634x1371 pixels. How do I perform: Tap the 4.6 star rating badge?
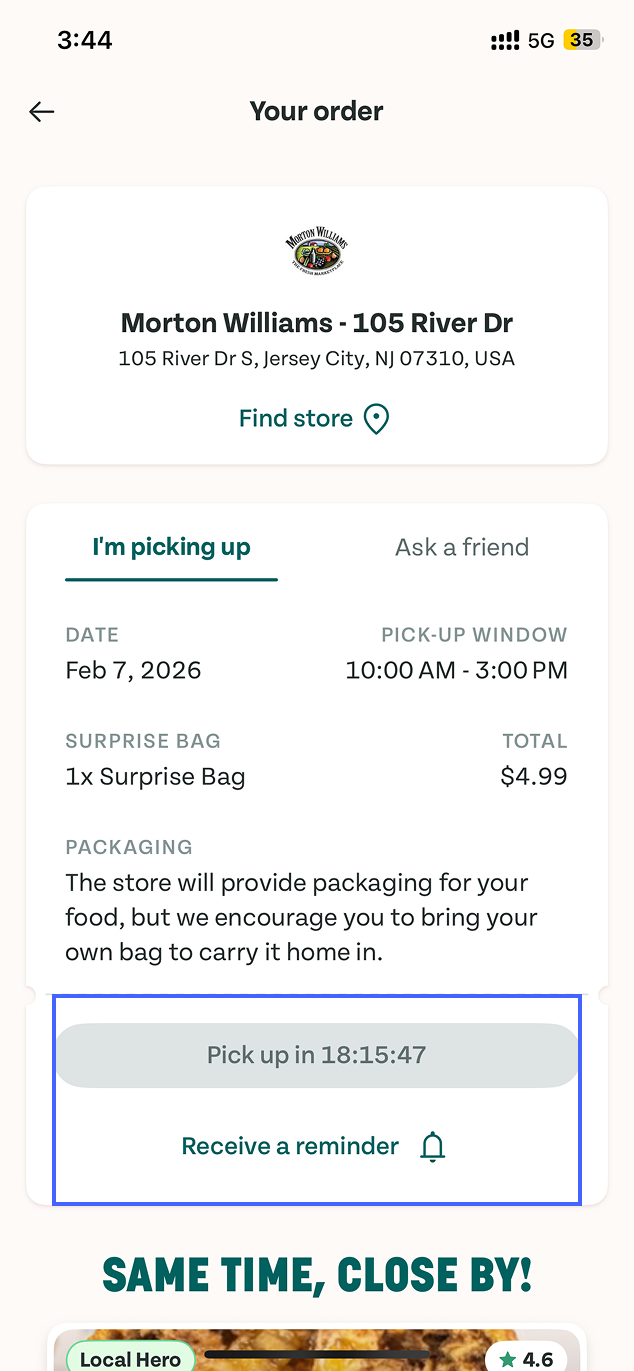pyautogui.click(x=527, y=1359)
